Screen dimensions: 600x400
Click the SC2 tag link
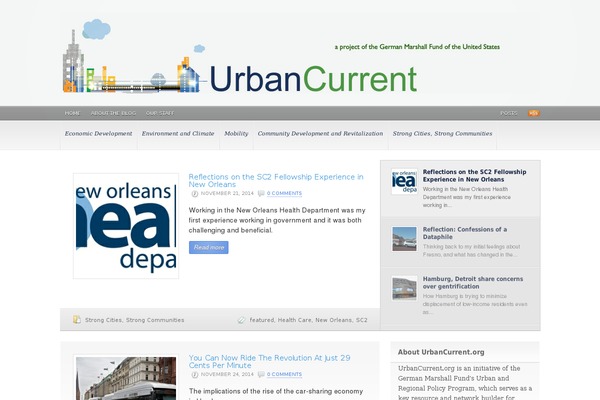click(362, 320)
